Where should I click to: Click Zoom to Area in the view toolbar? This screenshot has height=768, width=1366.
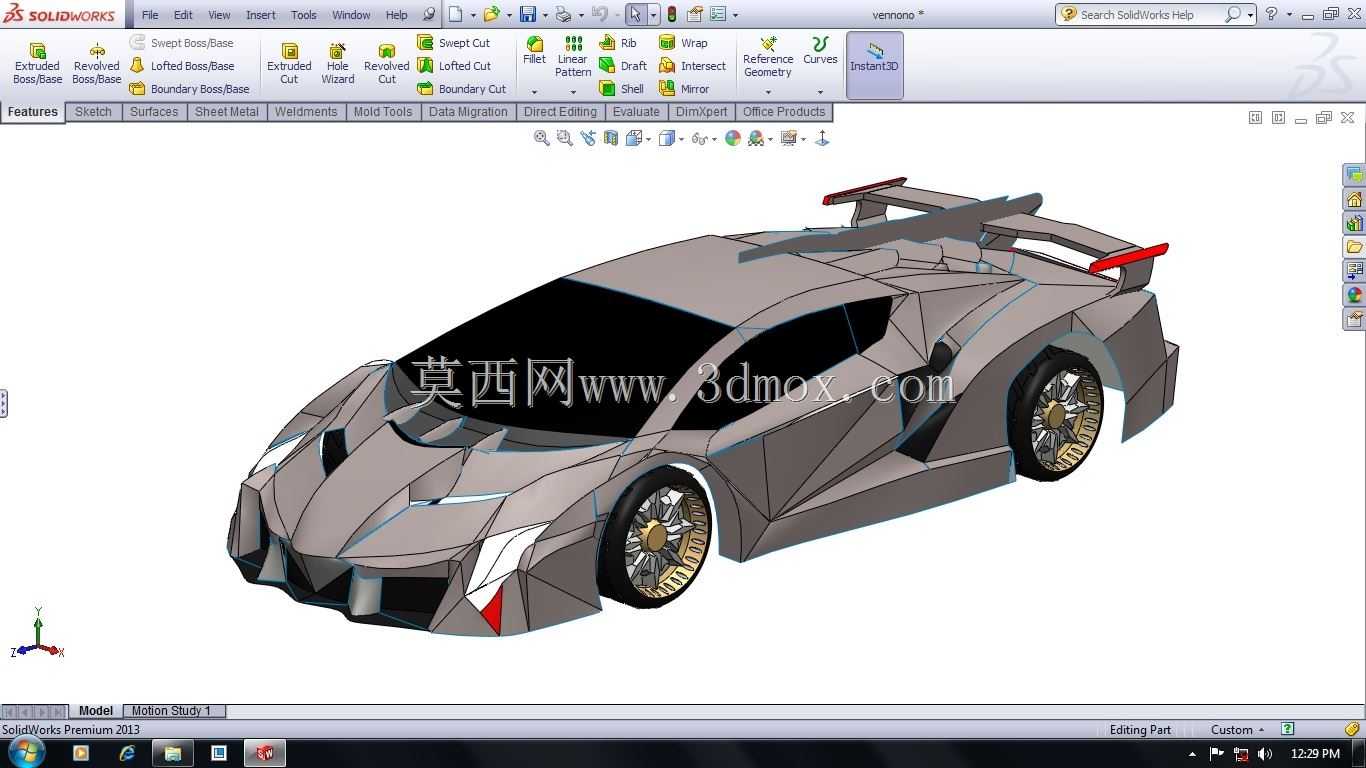[565, 139]
